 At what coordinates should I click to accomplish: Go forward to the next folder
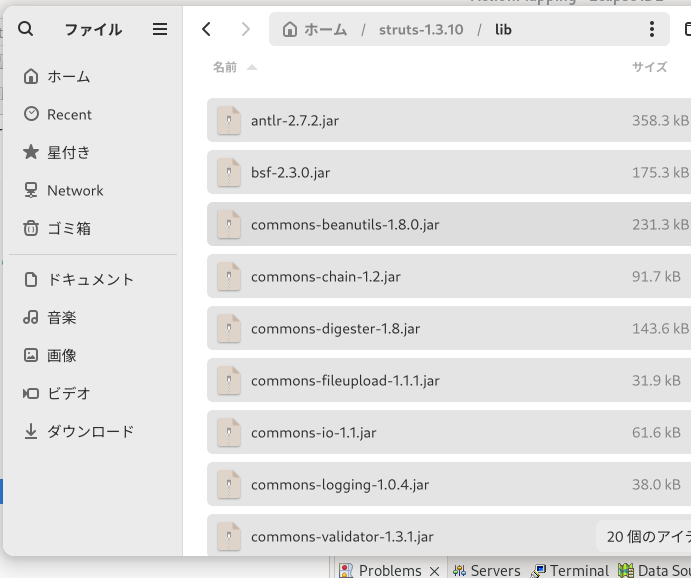tap(245, 29)
